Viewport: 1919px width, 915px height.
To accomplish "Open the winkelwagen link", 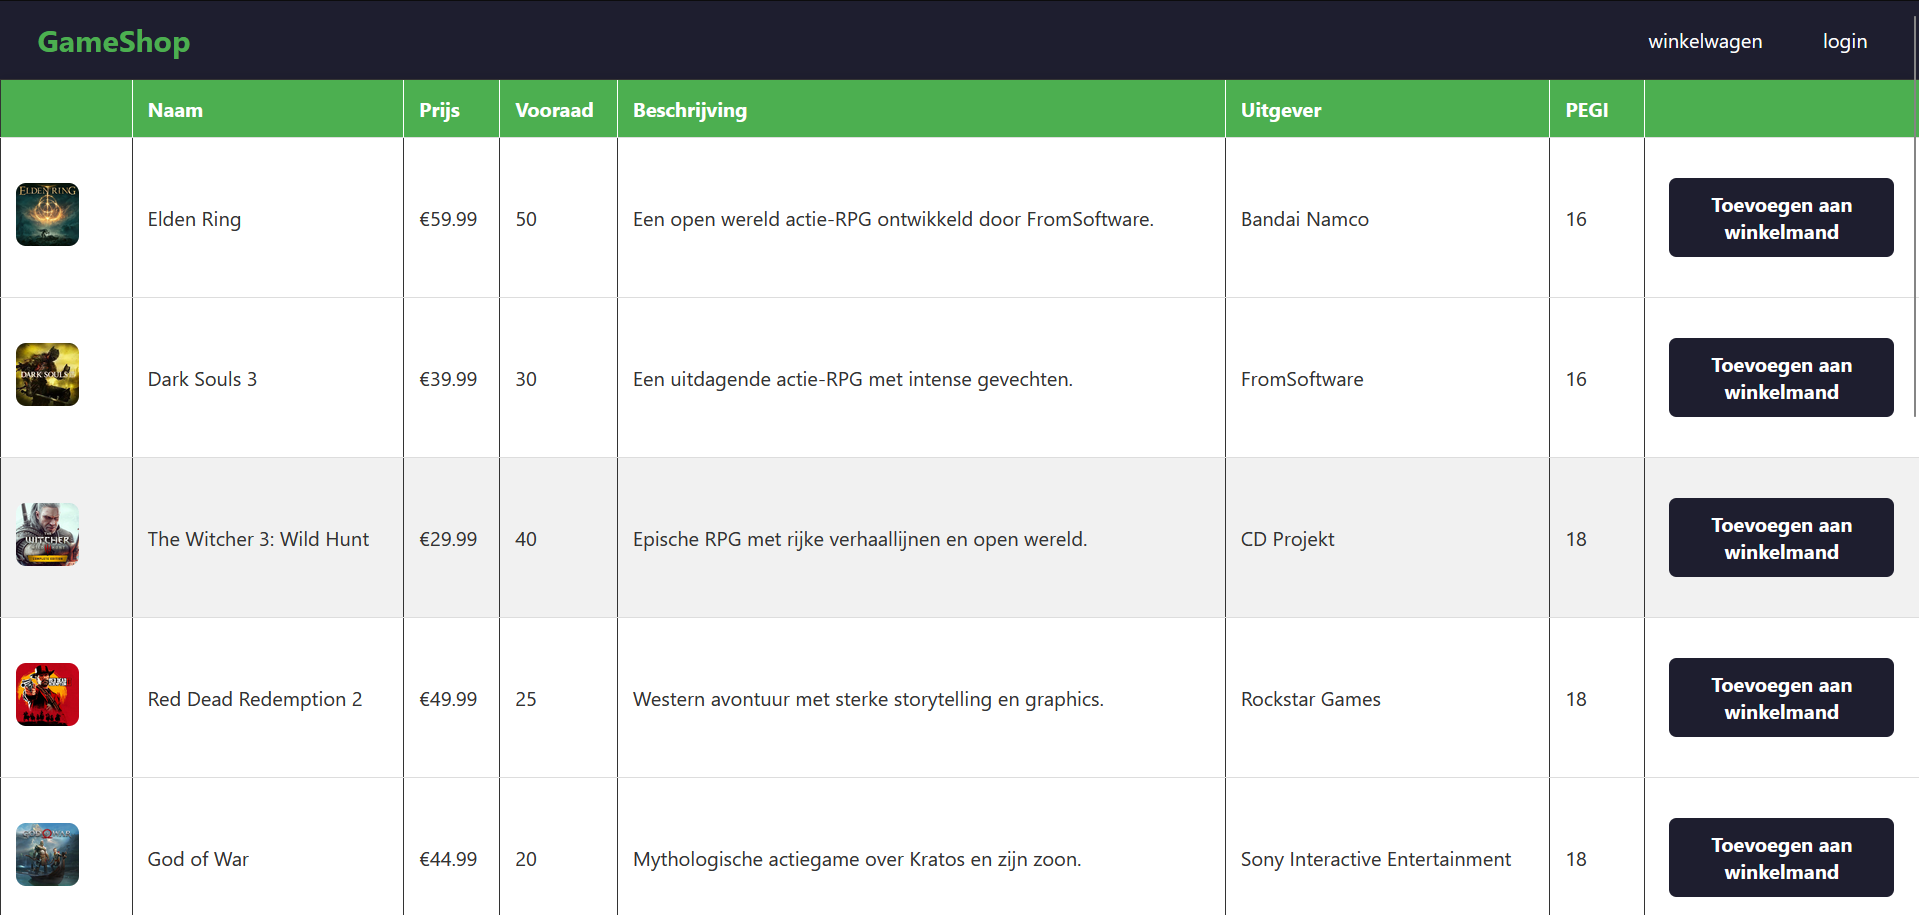I will click(x=1705, y=41).
